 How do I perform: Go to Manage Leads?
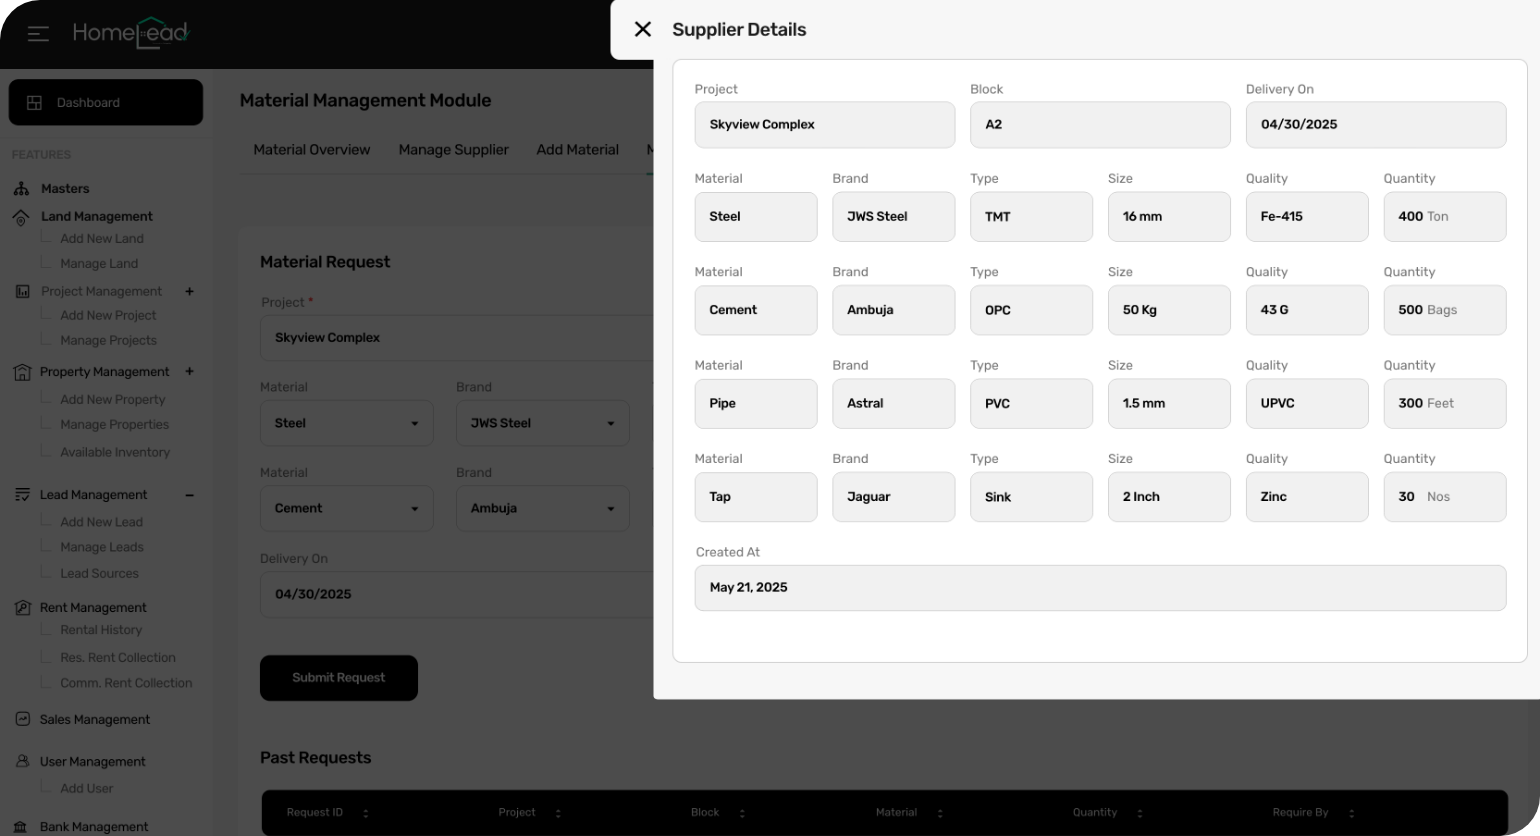click(x=102, y=547)
